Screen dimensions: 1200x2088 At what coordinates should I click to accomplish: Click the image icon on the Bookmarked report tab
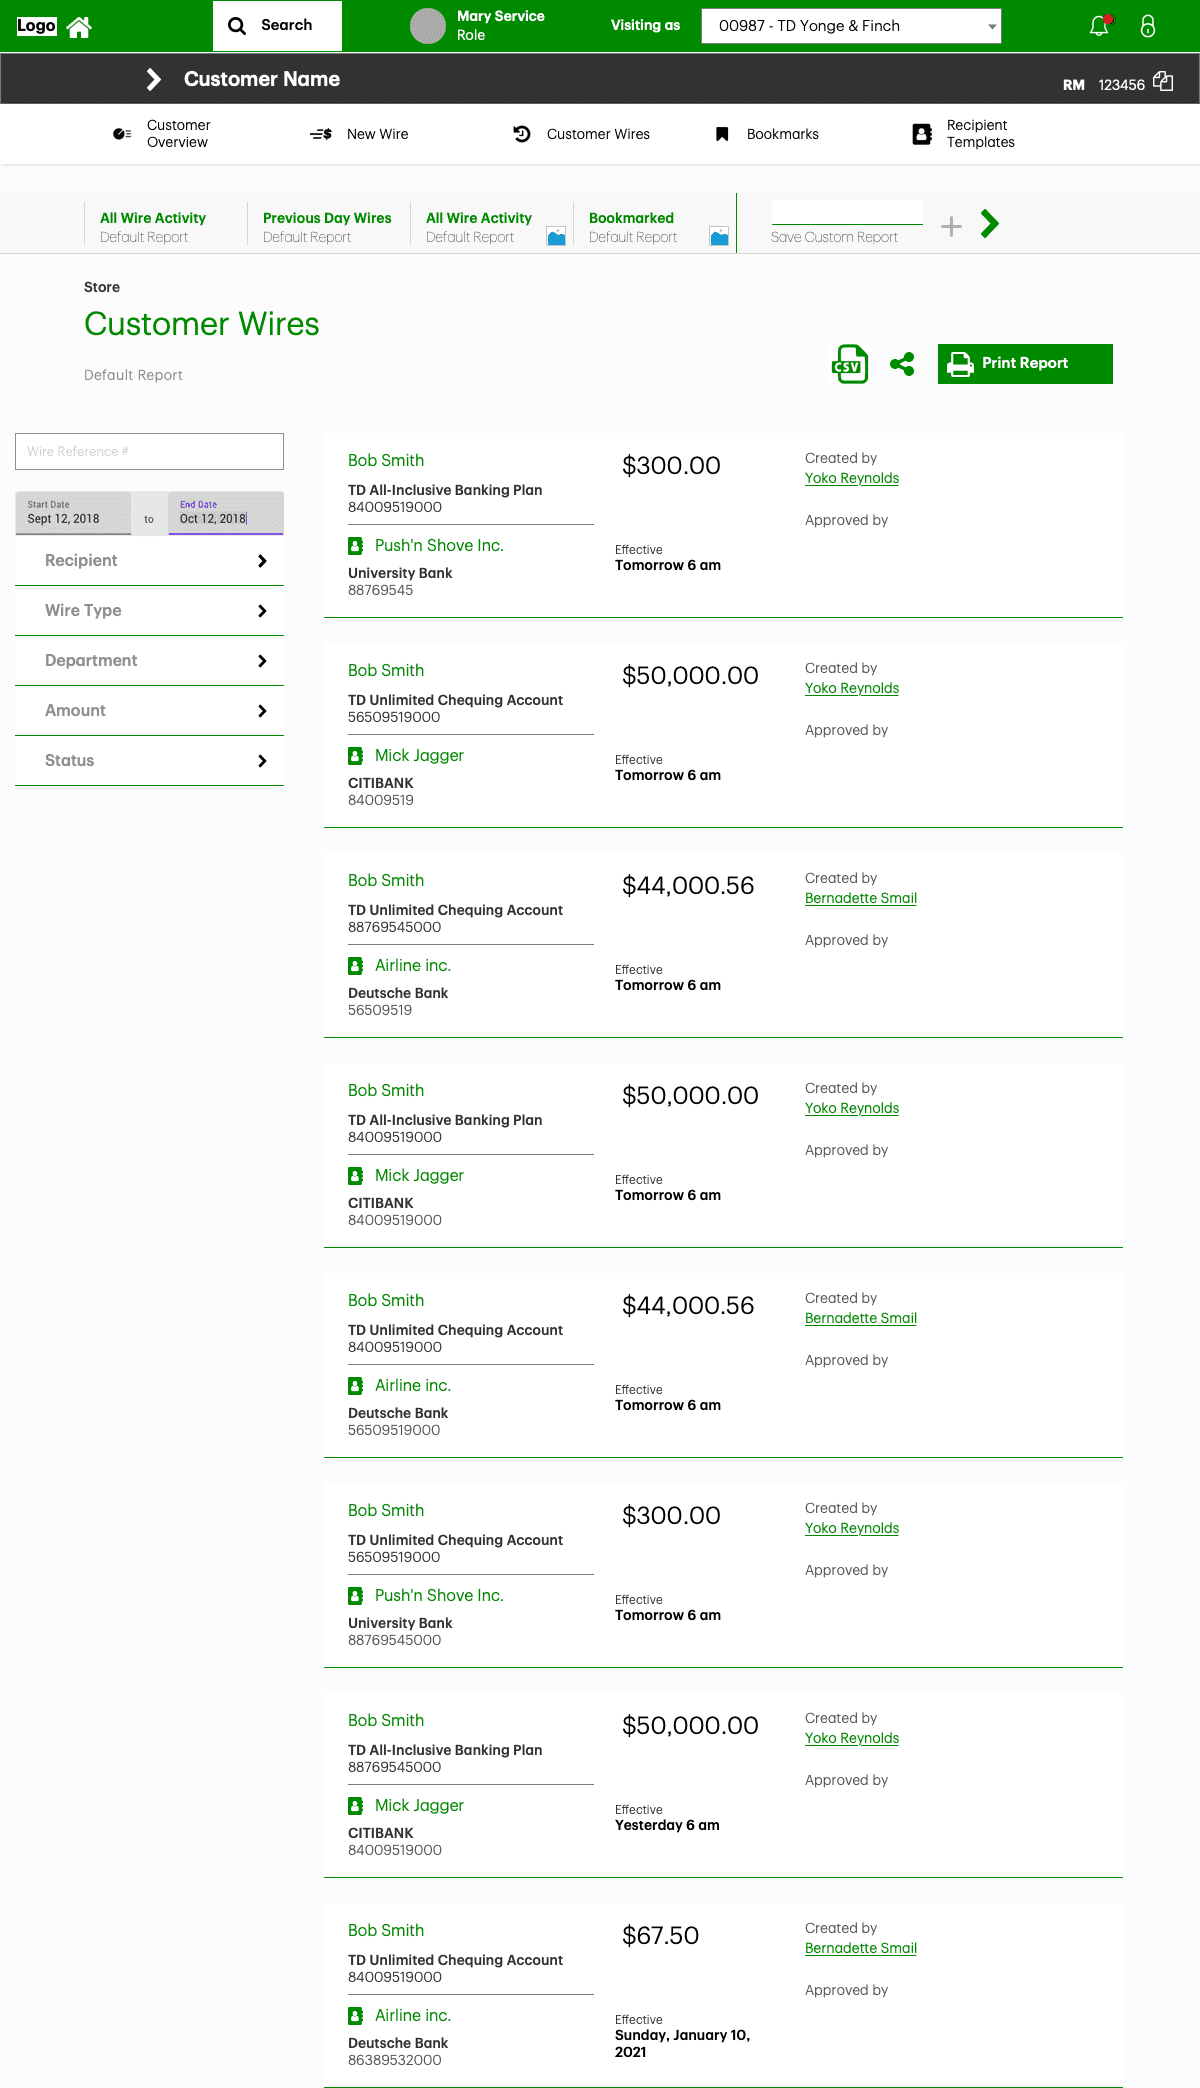(x=719, y=236)
